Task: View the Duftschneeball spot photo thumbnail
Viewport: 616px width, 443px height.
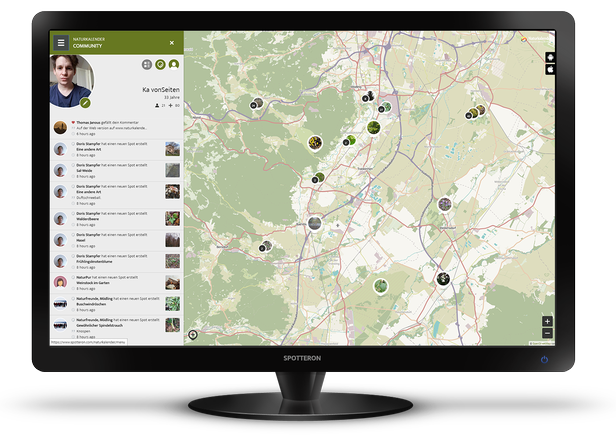Action: (x=172, y=192)
